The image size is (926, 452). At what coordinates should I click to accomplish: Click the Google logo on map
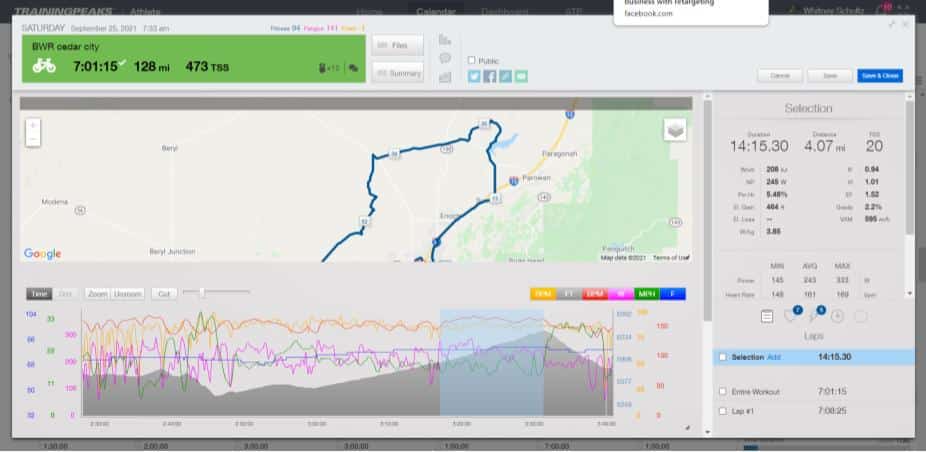[43, 253]
